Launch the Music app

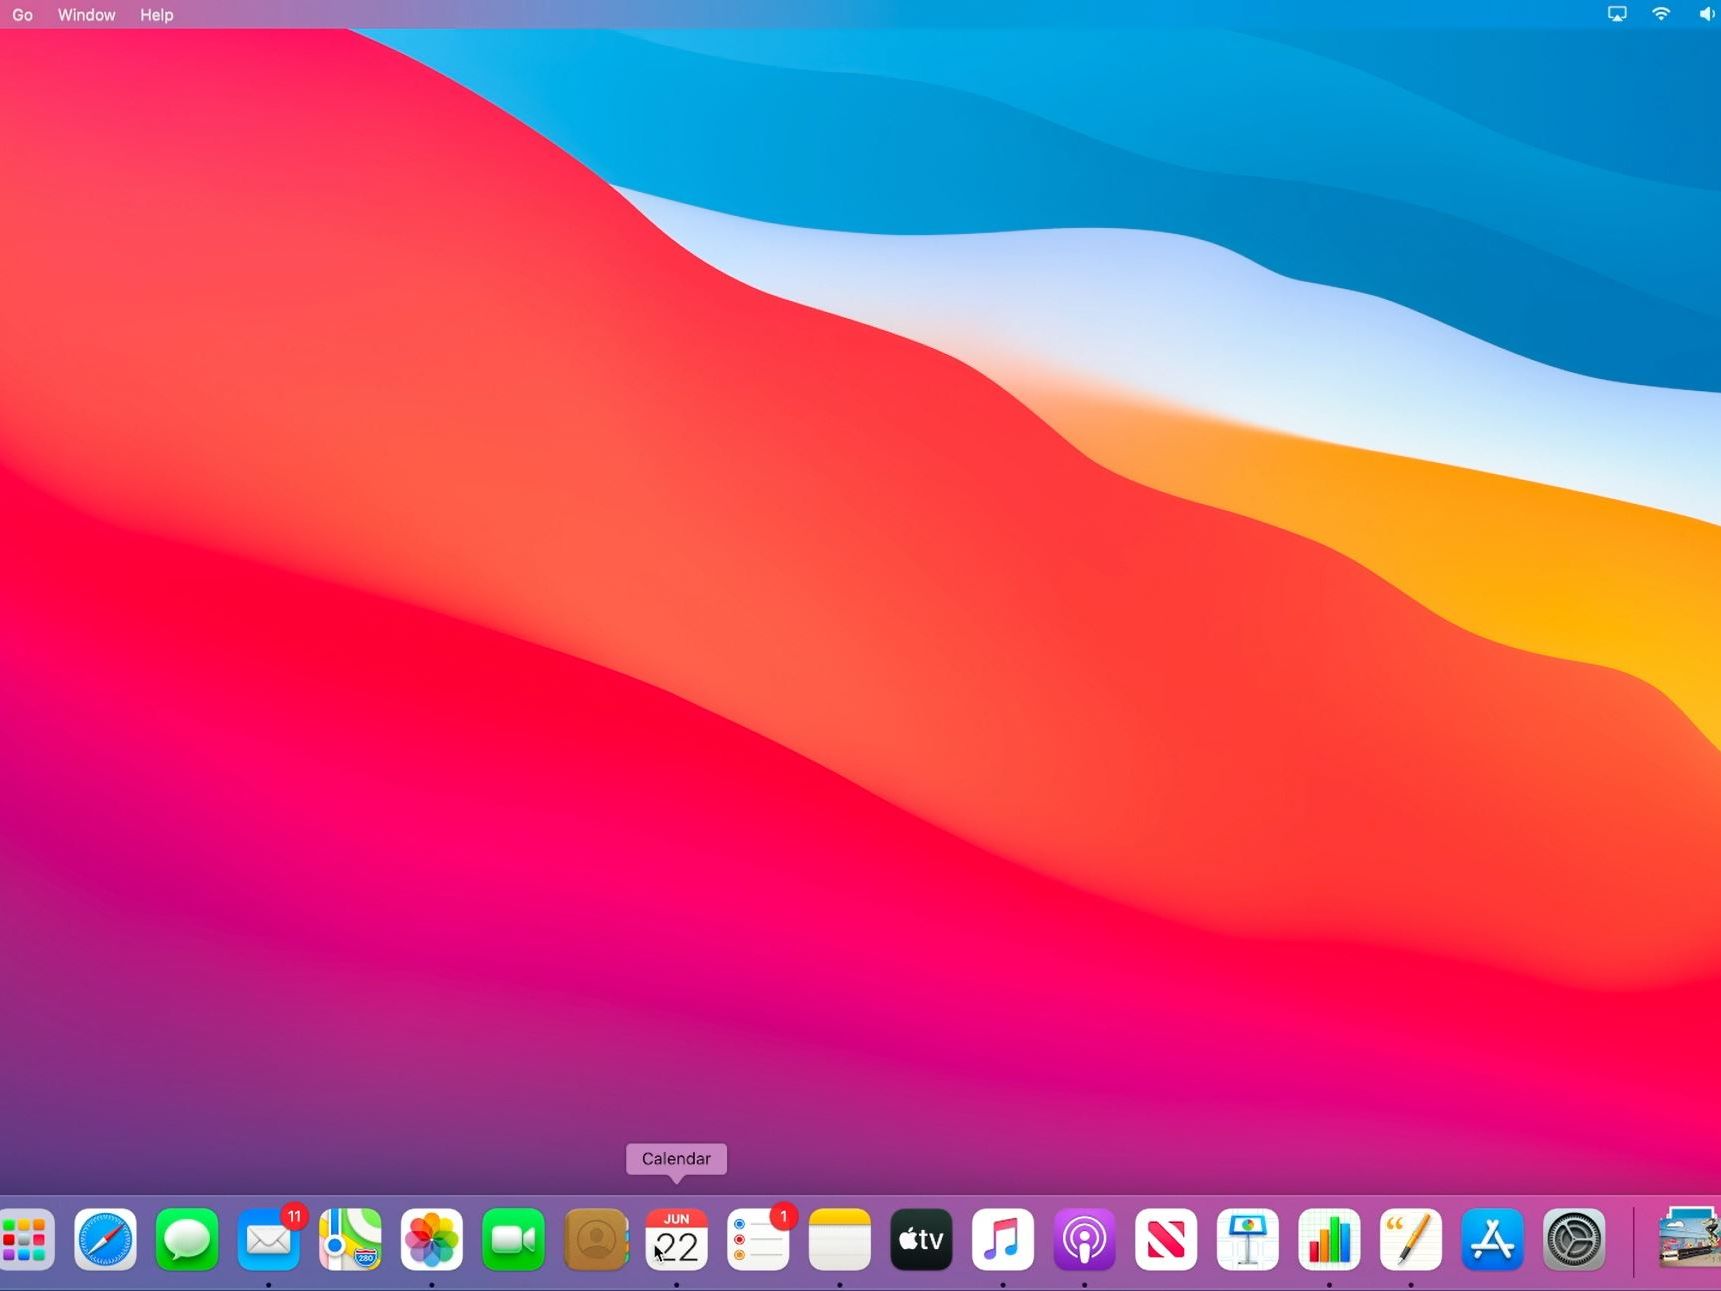point(1003,1240)
